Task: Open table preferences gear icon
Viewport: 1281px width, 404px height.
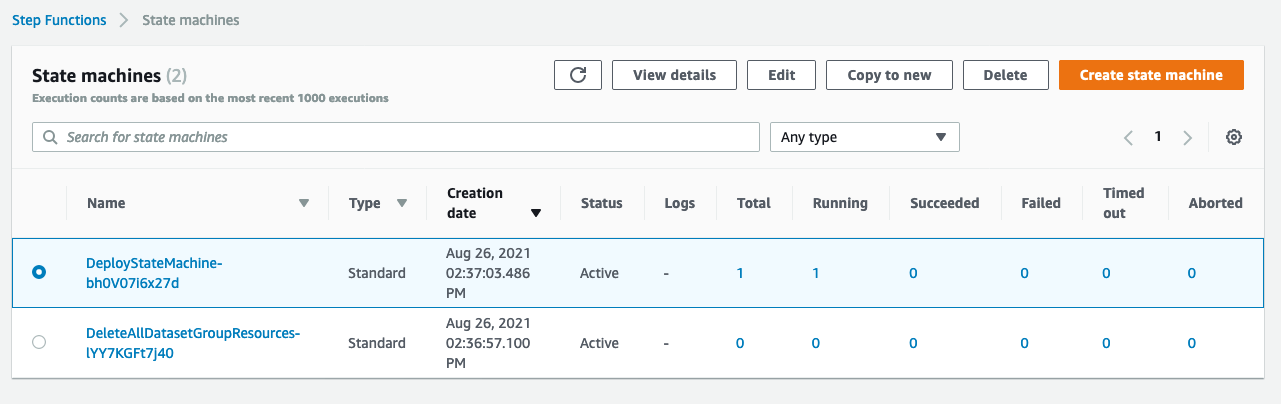Action: pos(1234,137)
